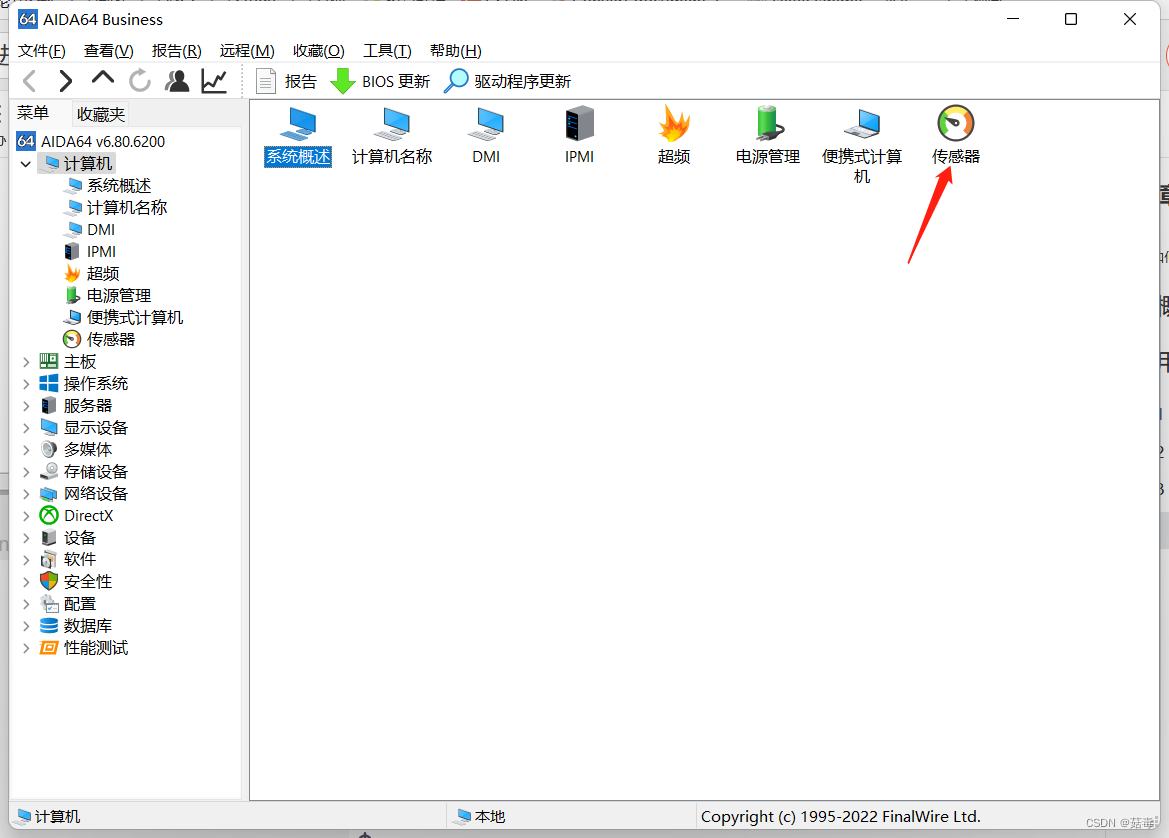Select AIDA64 v6.80.6200 root tree item
This screenshot has height=838, width=1169.
coord(91,142)
